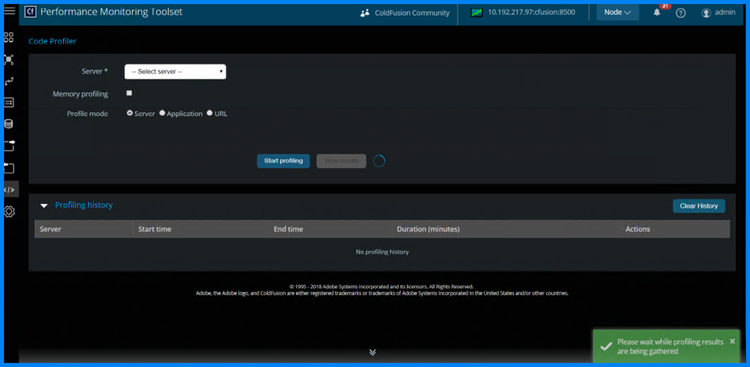Open the Select server dropdown
The height and width of the screenshot is (367, 750).
click(x=175, y=72)
